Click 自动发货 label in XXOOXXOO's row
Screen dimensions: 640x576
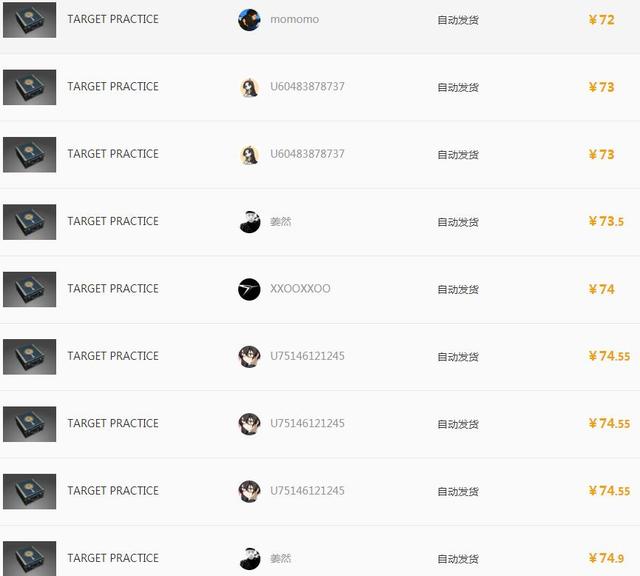458,289
